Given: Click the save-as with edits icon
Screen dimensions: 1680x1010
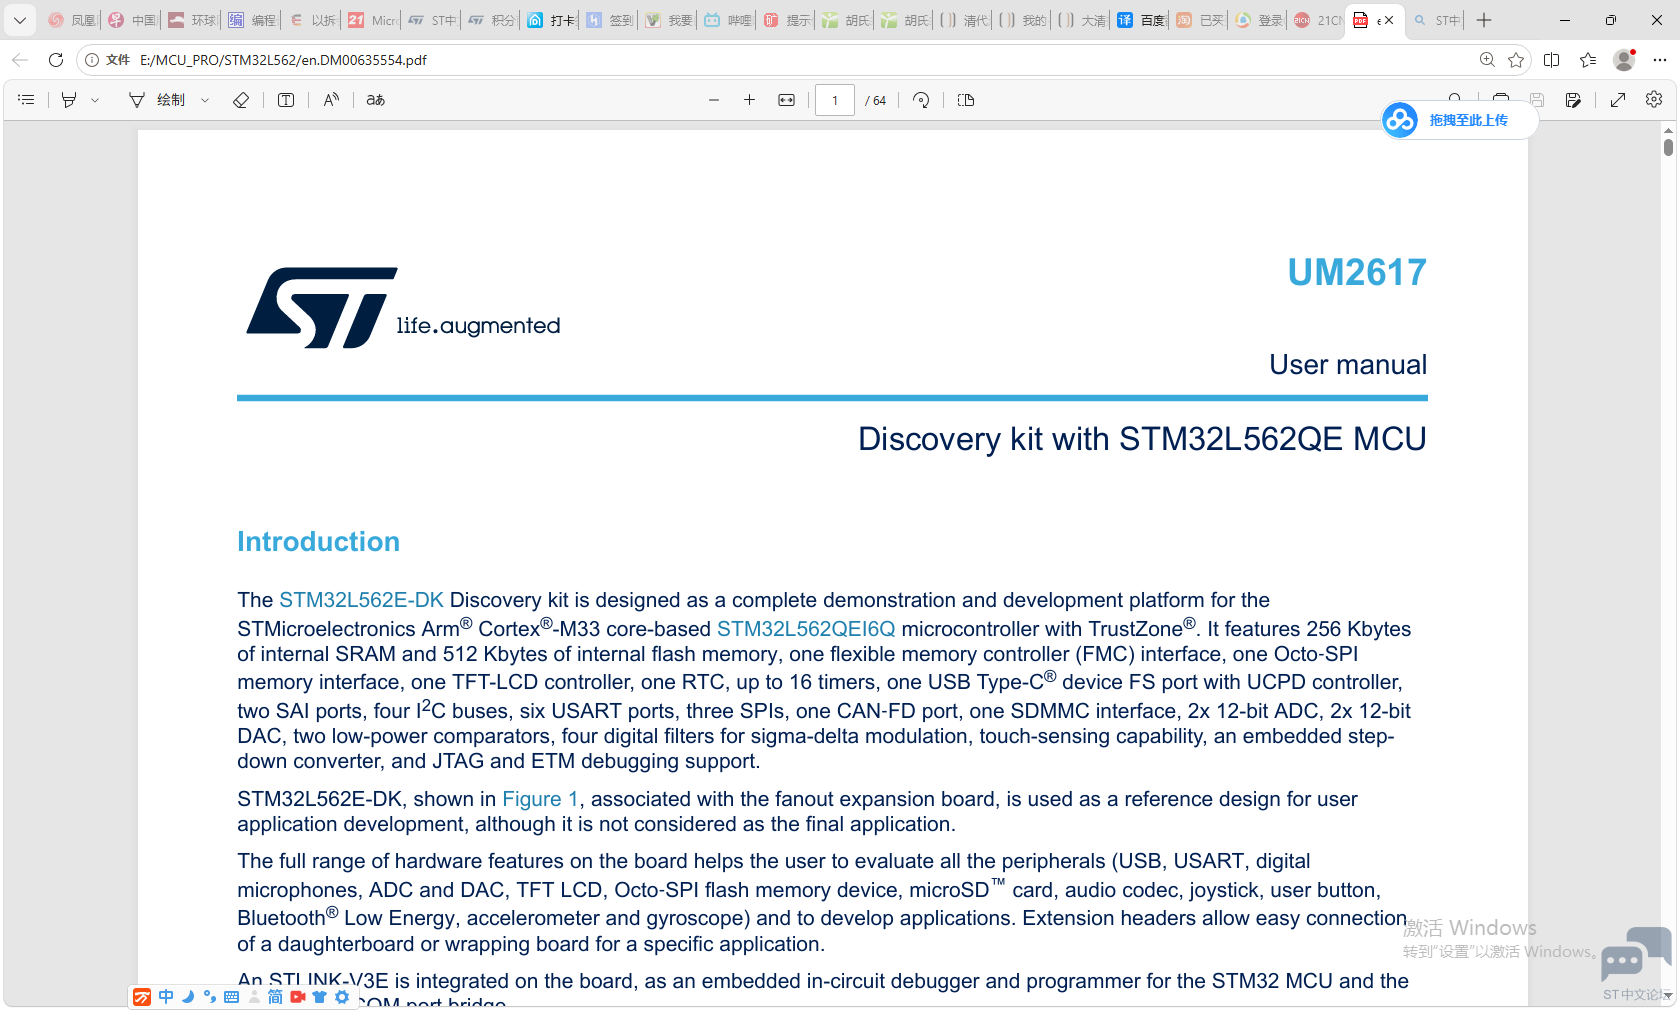Looking at the screenshot, I should 1573,100.
